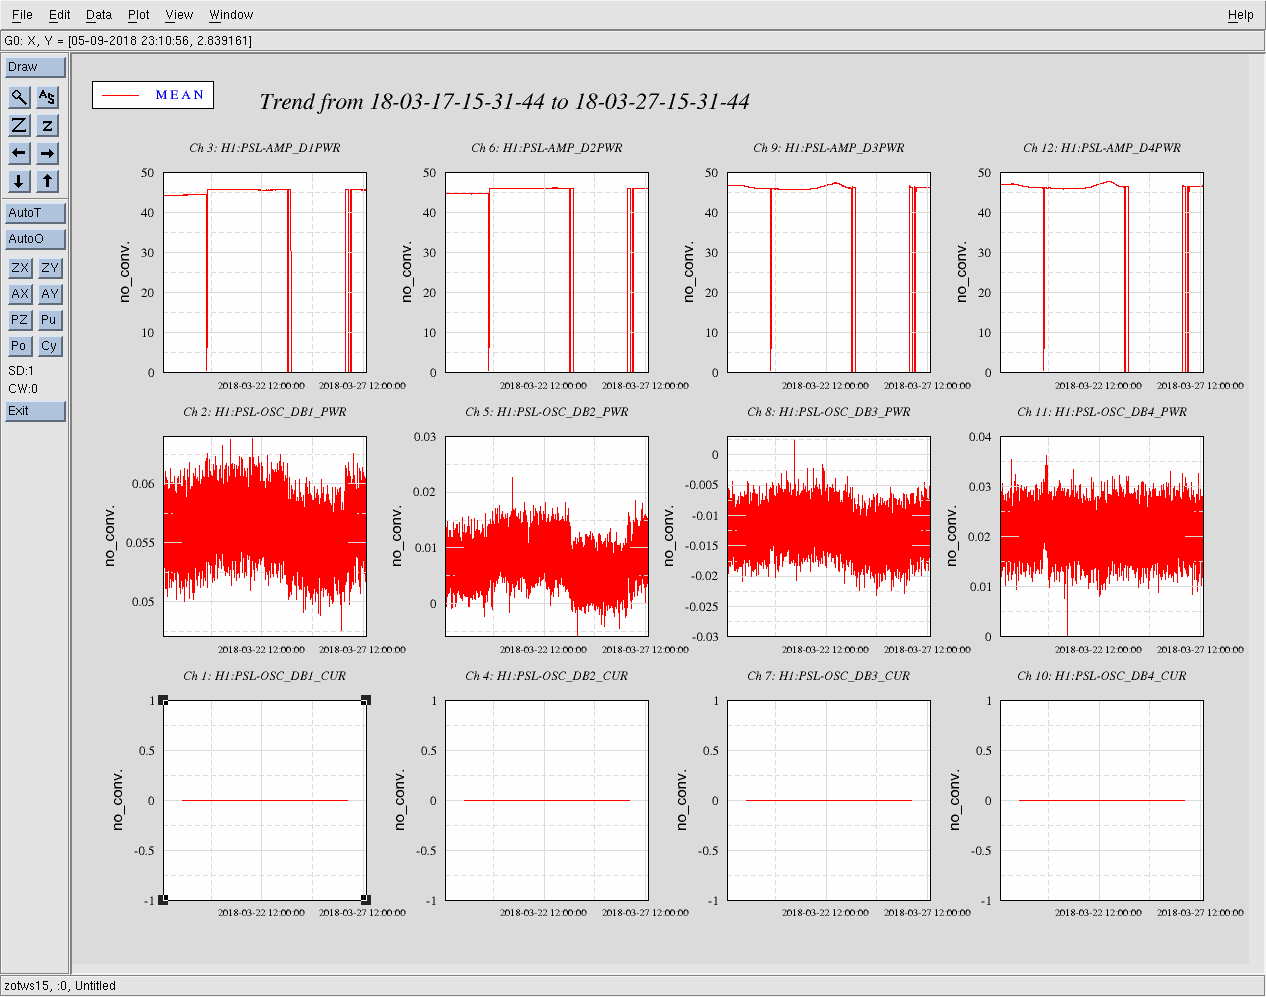This screenshot has width=1266, height=997.
Task: Click the 'Ch 8: H1:PSL-OSC_DB3_PWR' title
Action: click(829, 412)
